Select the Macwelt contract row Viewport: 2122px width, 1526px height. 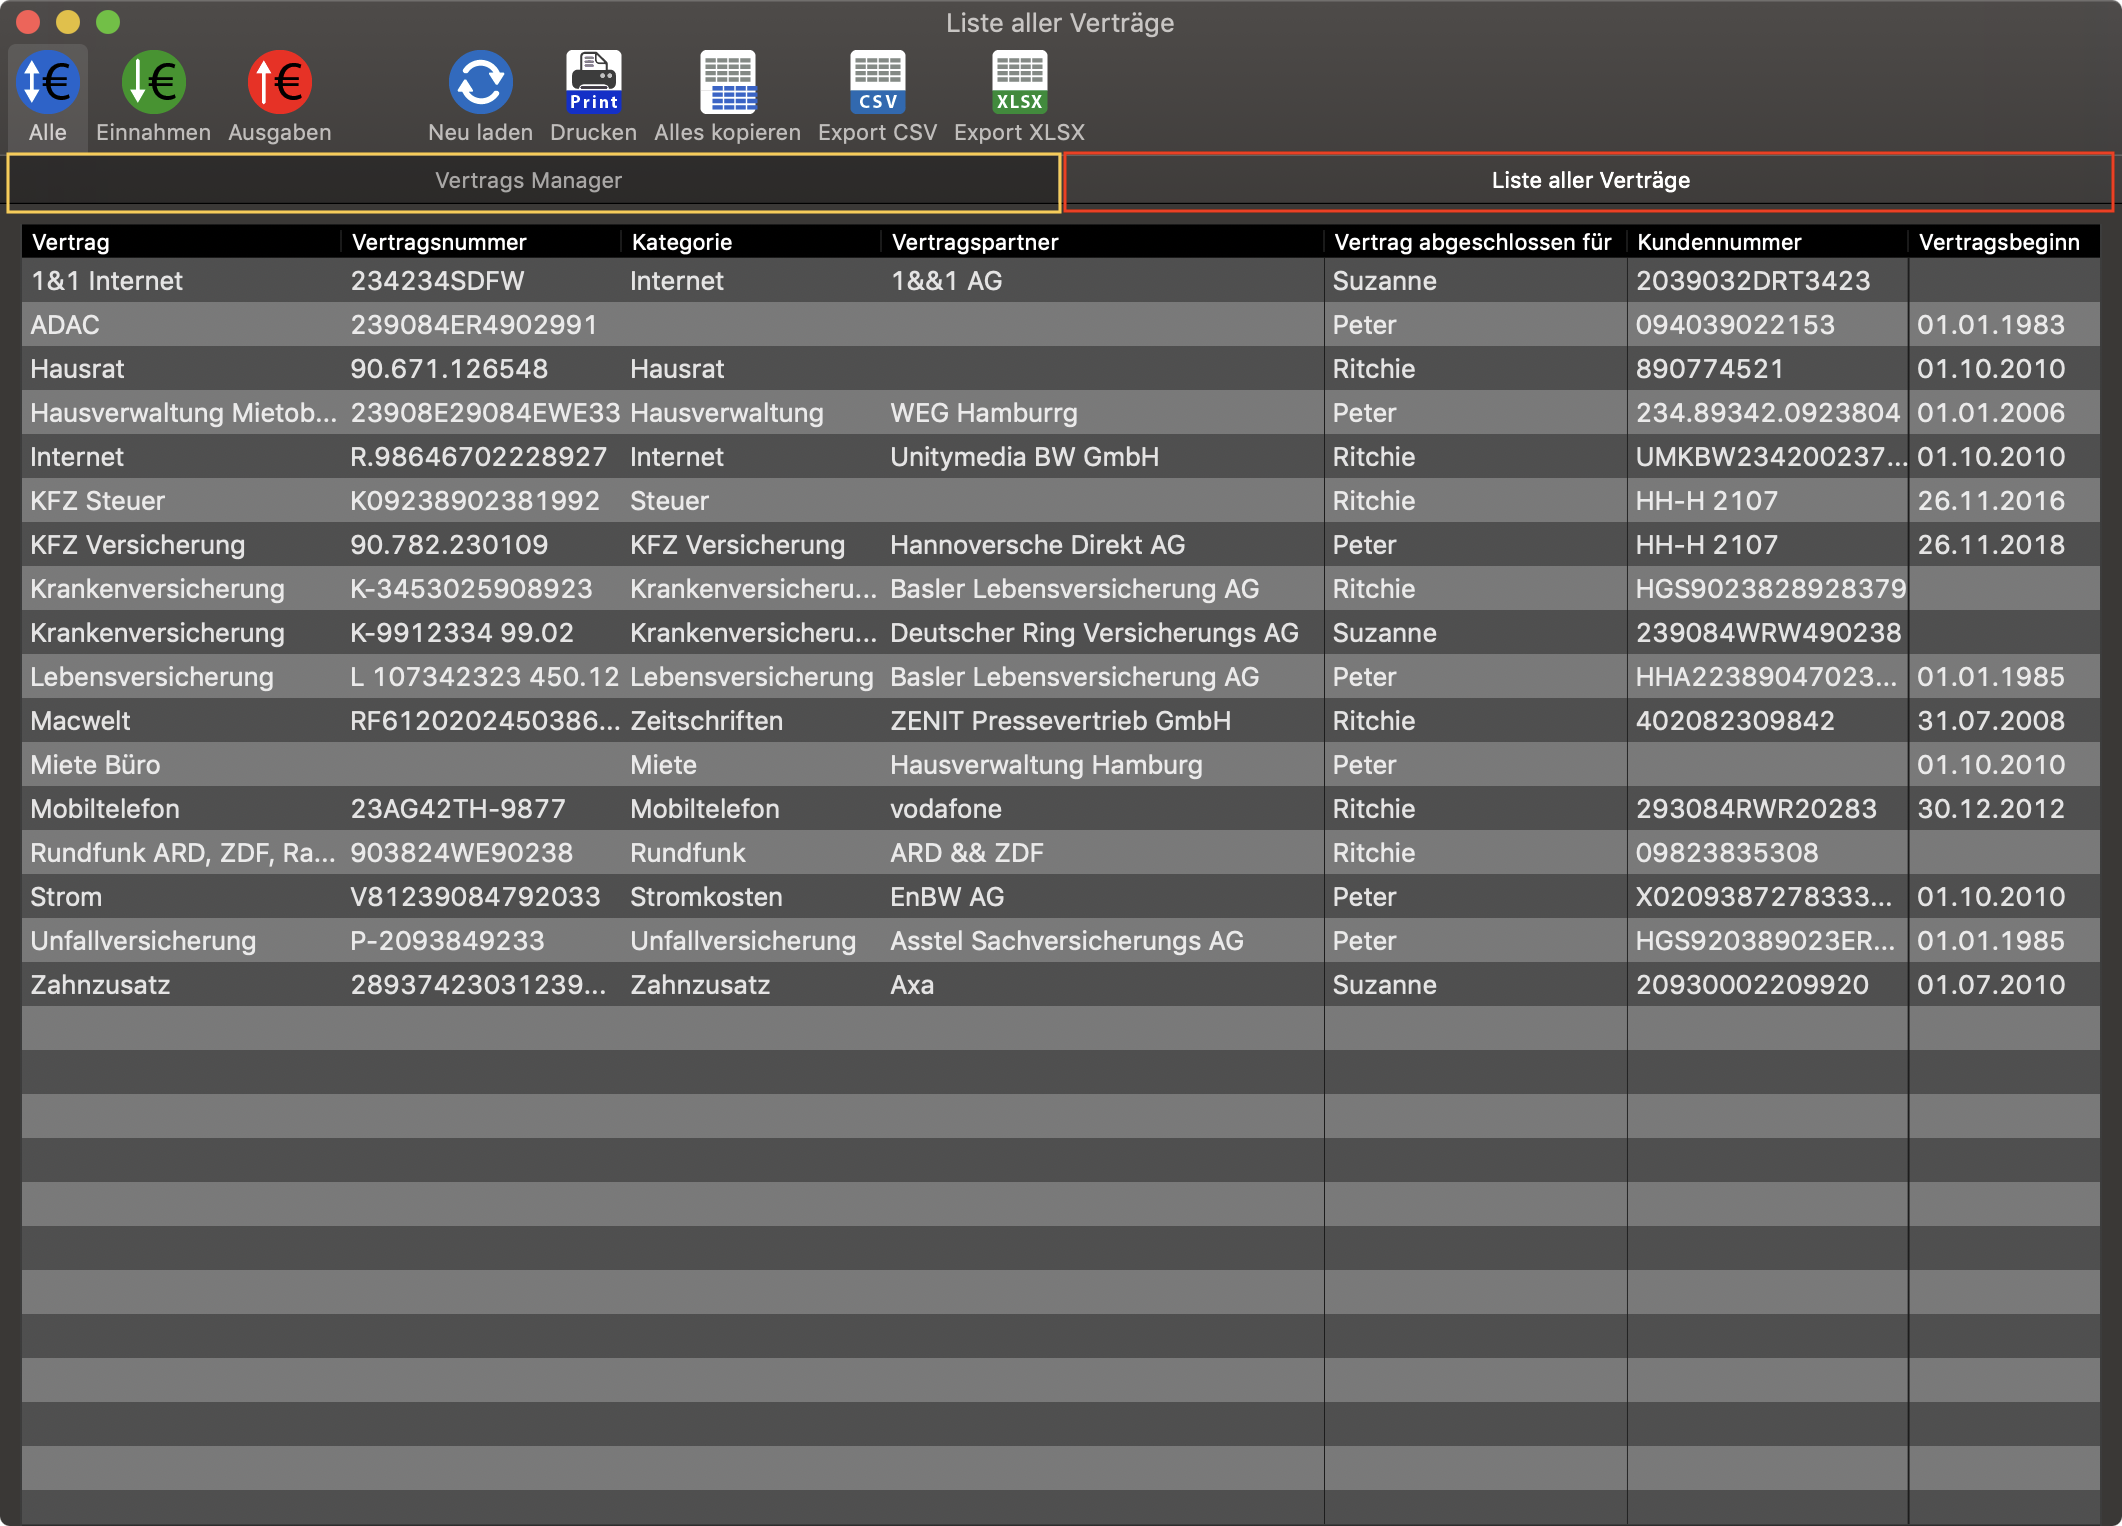[1061, 721]
